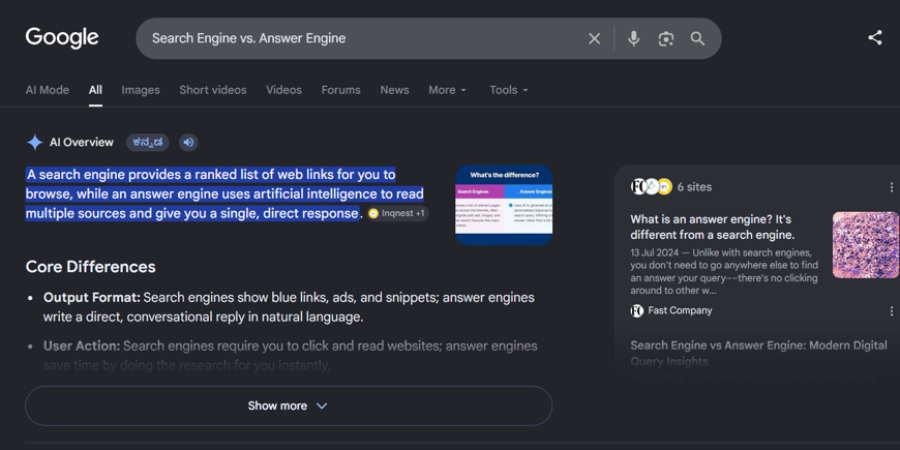Open the Tools dropdown
Image resolution: width=900 pixels, height=450 pixels.
[x=509, y=90]
